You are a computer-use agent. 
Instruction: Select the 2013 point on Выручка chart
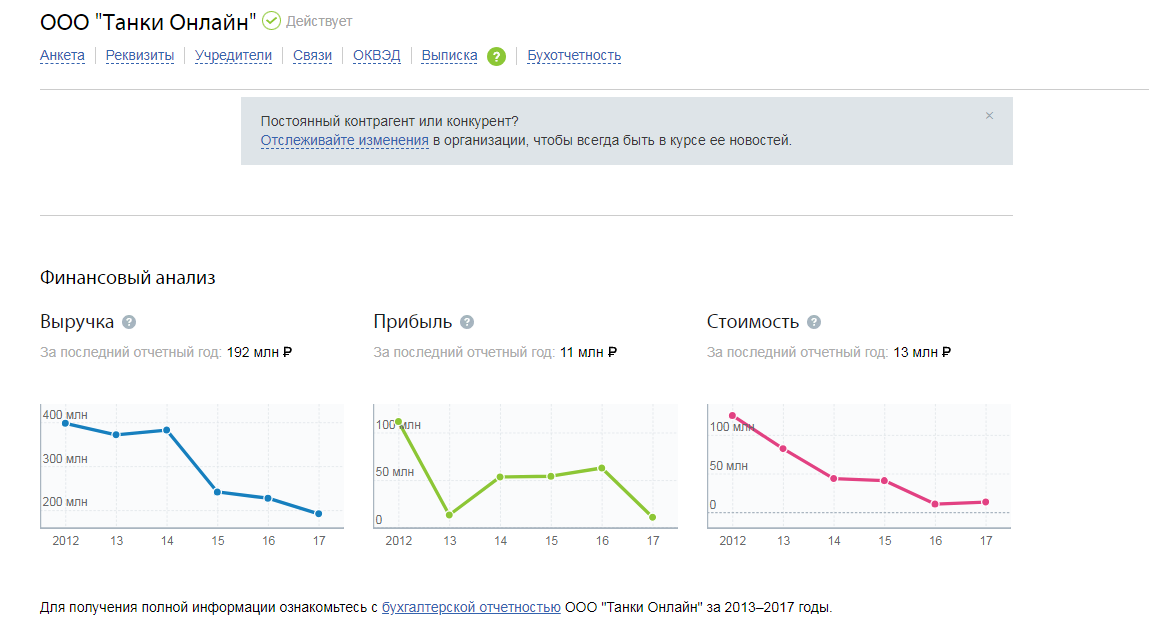[116, 435]
